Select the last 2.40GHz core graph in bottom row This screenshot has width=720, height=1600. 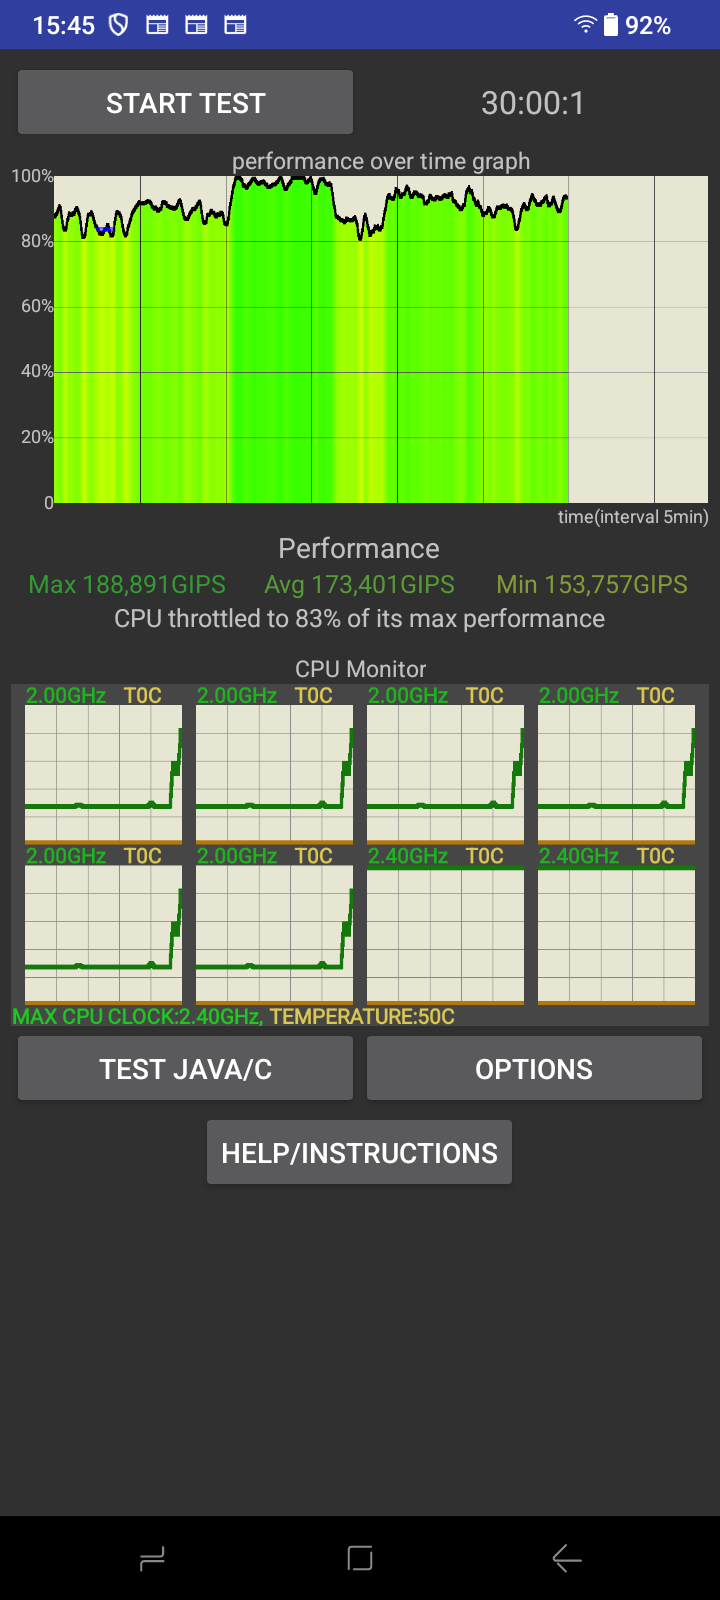point(616,935)
